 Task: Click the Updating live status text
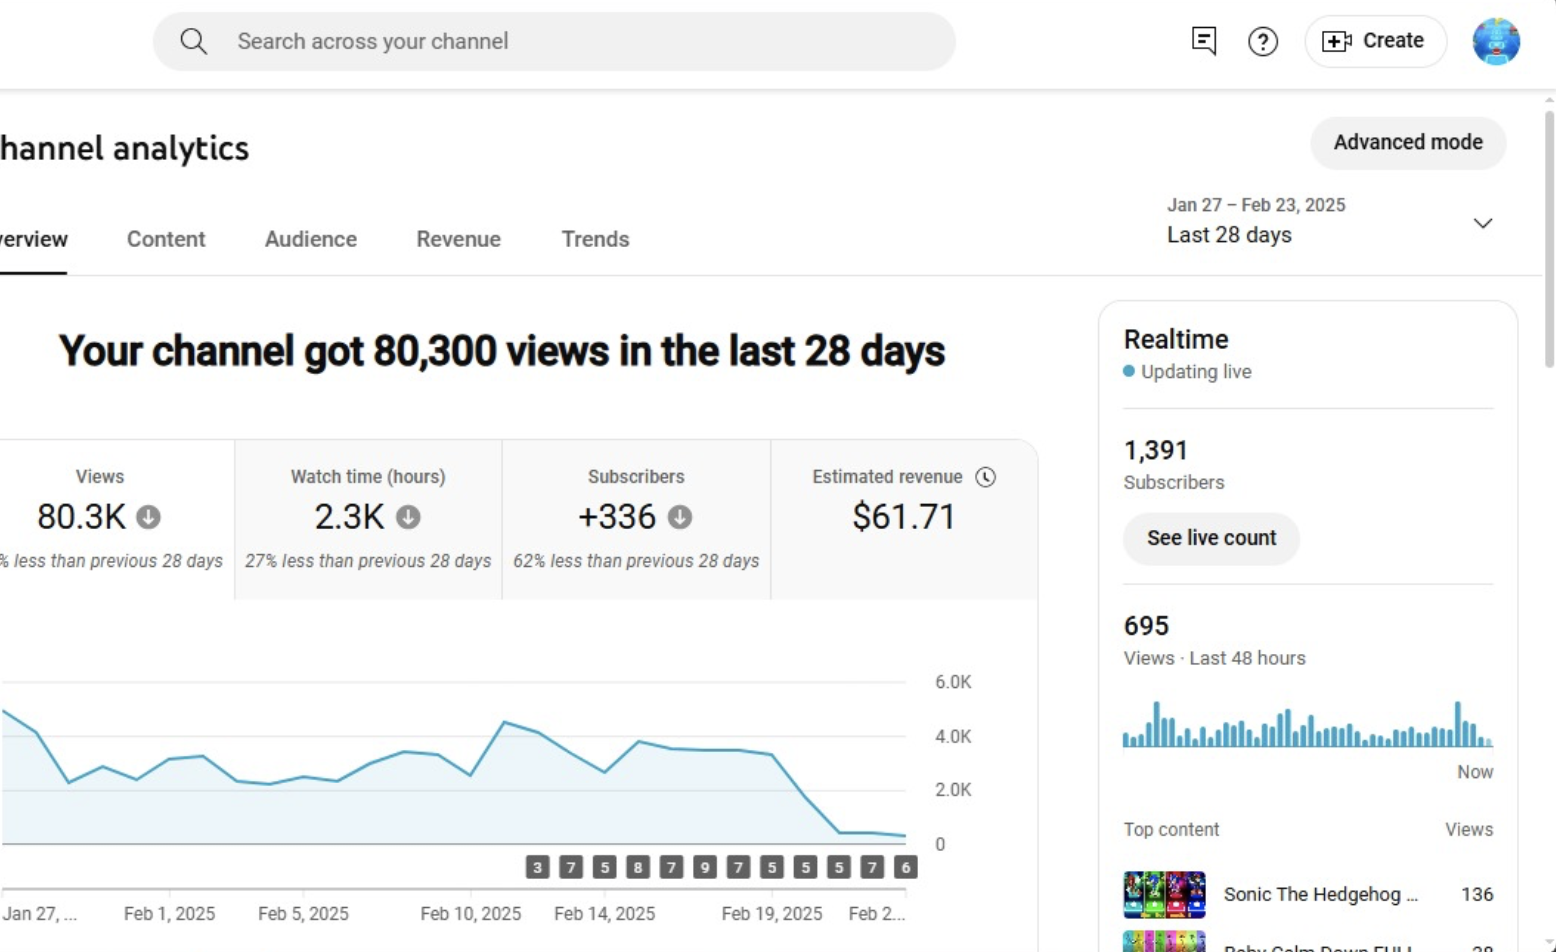pyautogui.click(x=1196, y=372)
